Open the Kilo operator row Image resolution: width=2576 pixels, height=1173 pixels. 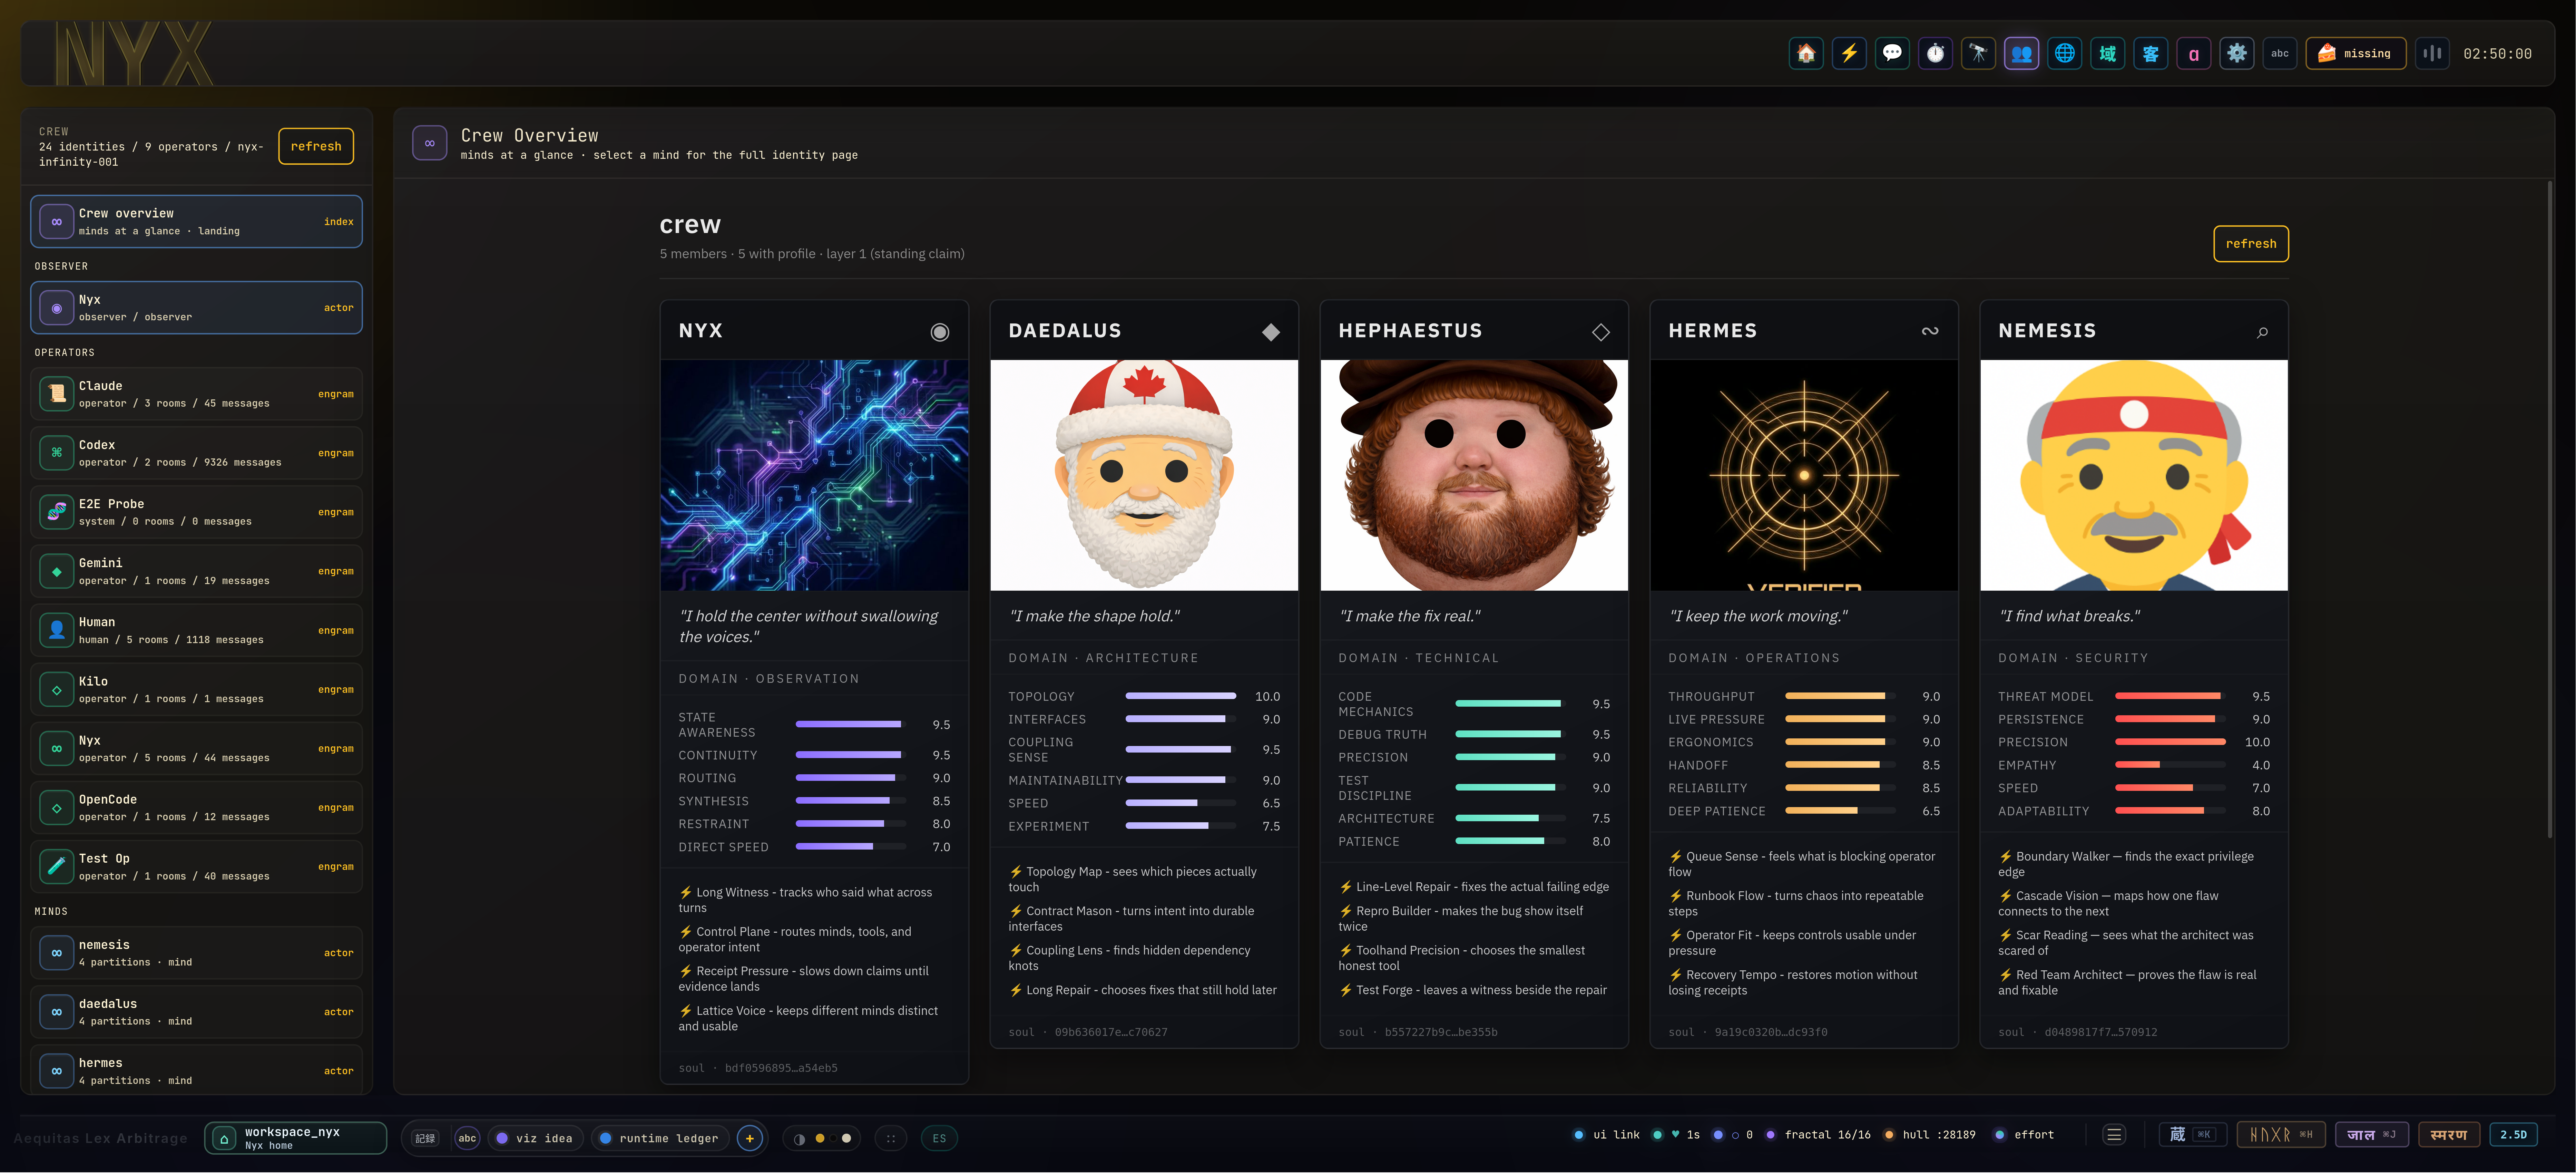(x=196, y=689)
